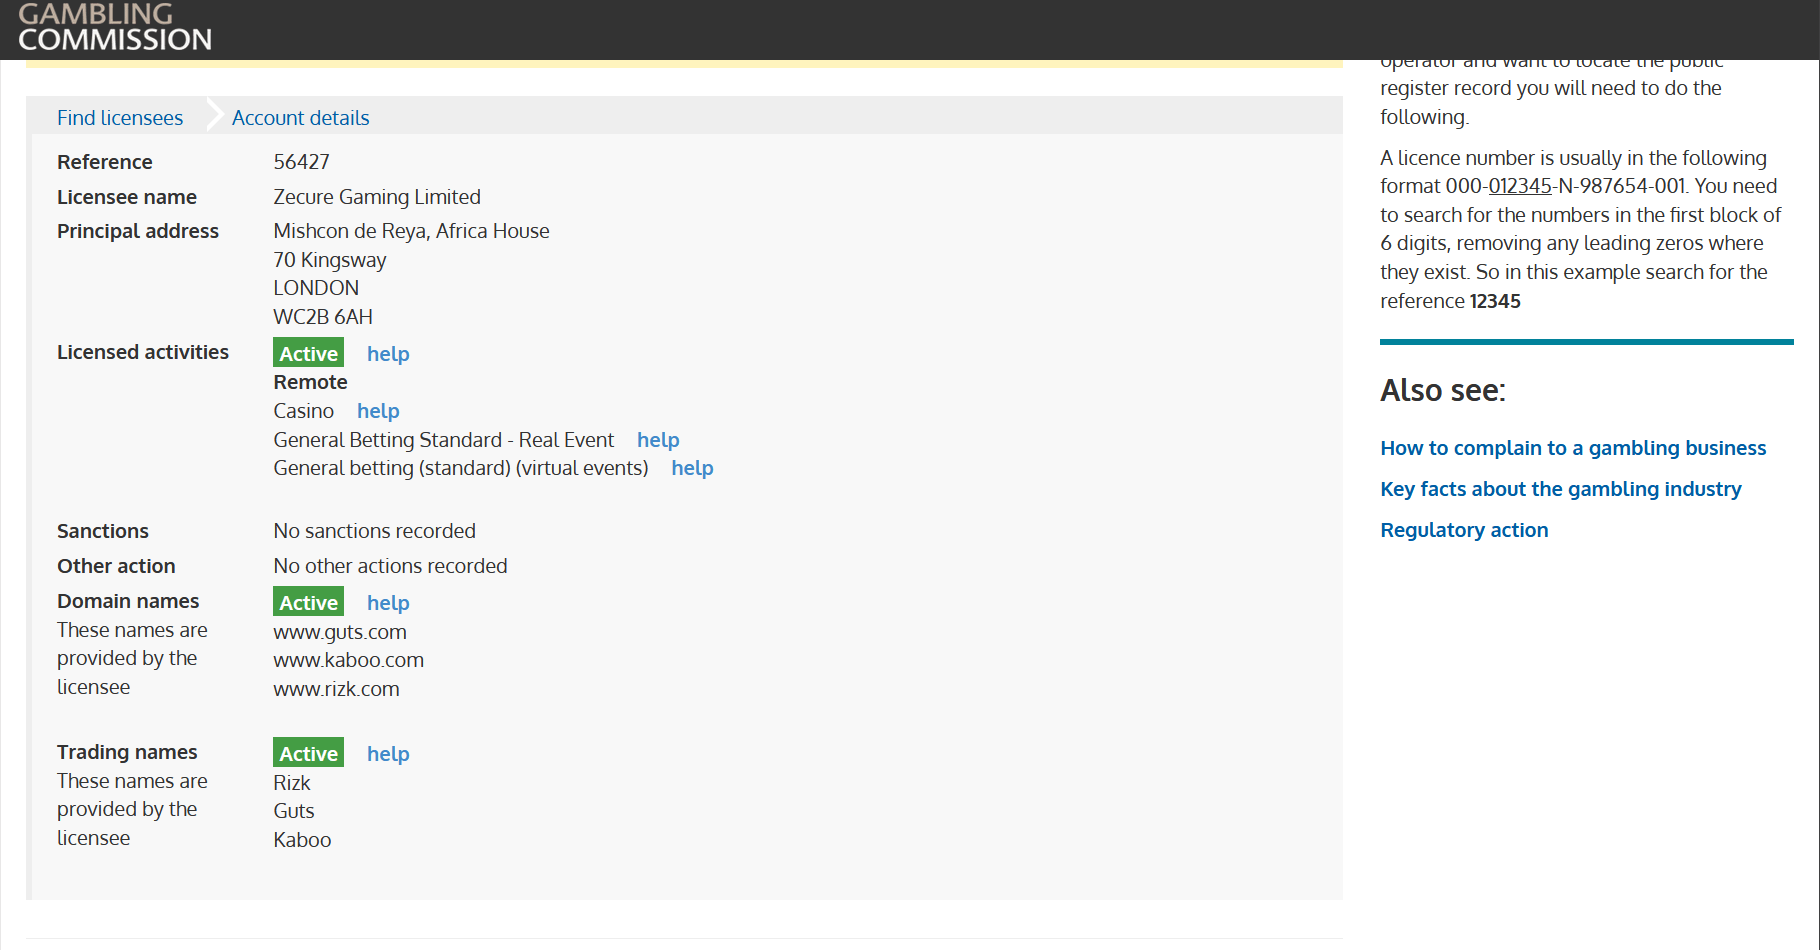Click the Active badge under Domain names
Viewport: 1820px width, 950px height.
point(308,602)
